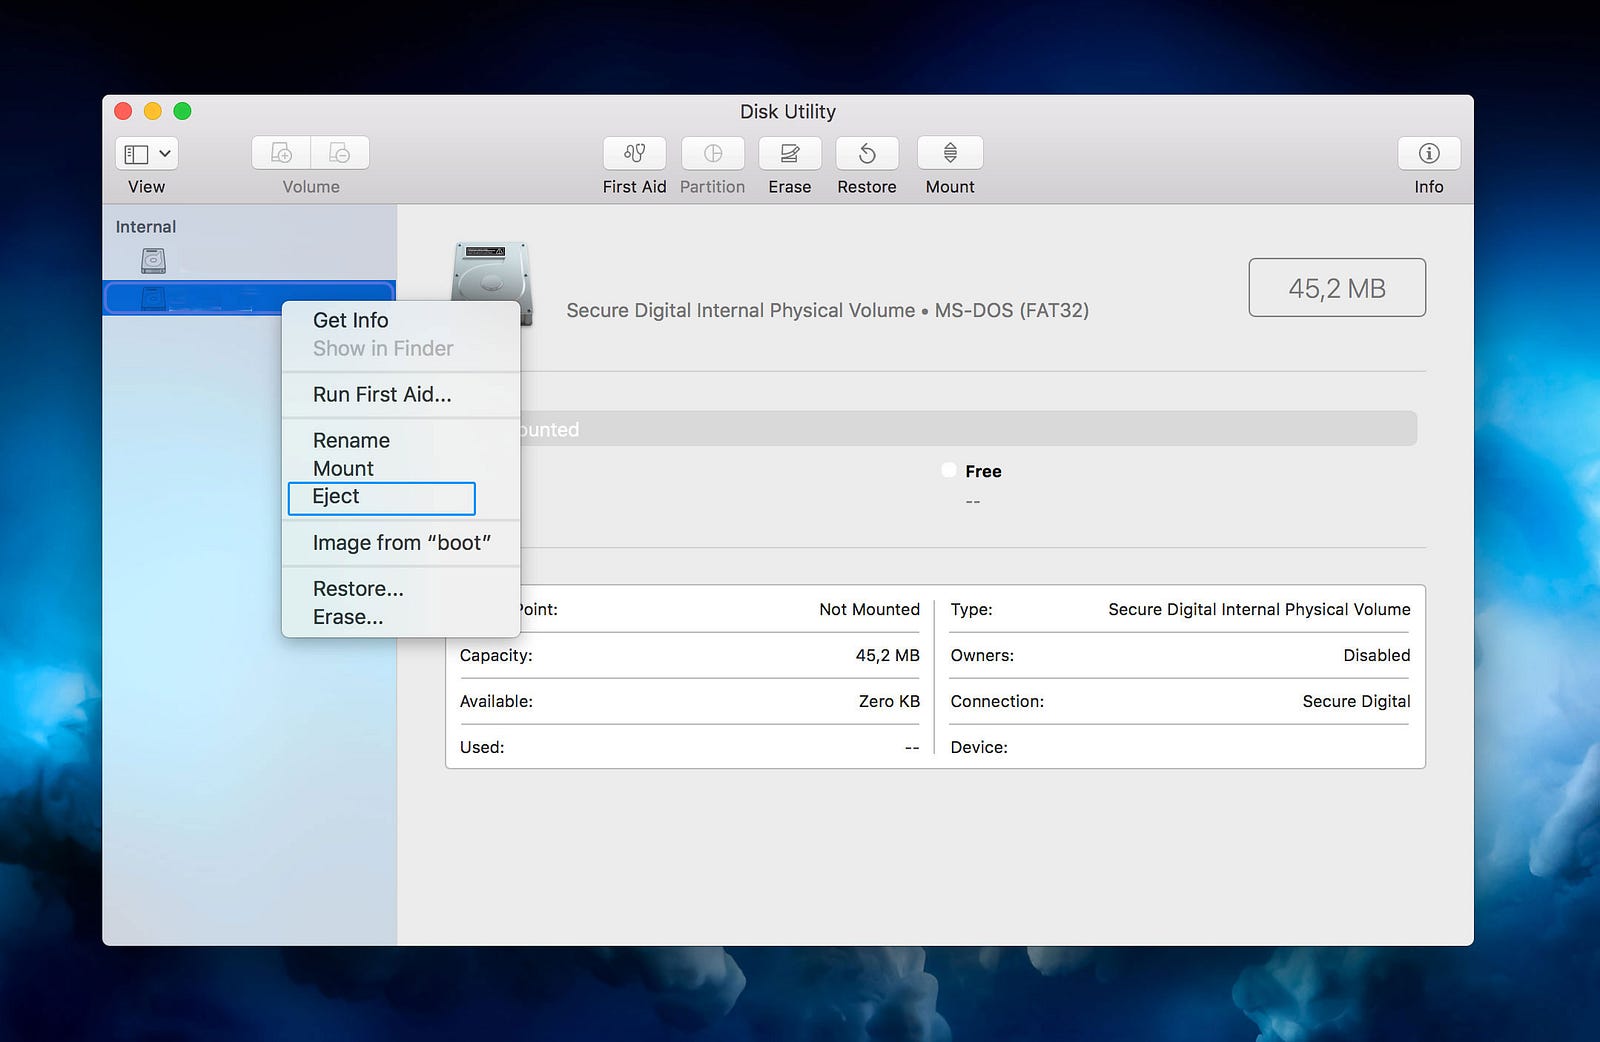Click the "Zero KB" available value

pyautogui.click(x=889, y=701)
